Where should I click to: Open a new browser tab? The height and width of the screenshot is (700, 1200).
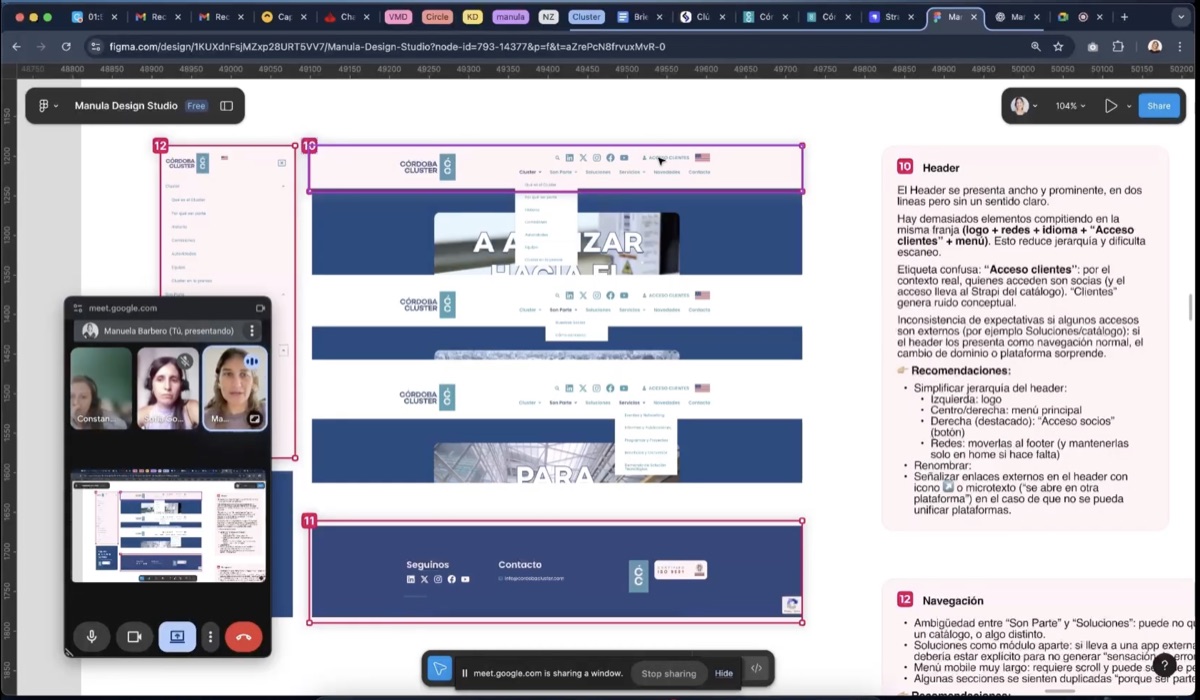[1124, 17]
